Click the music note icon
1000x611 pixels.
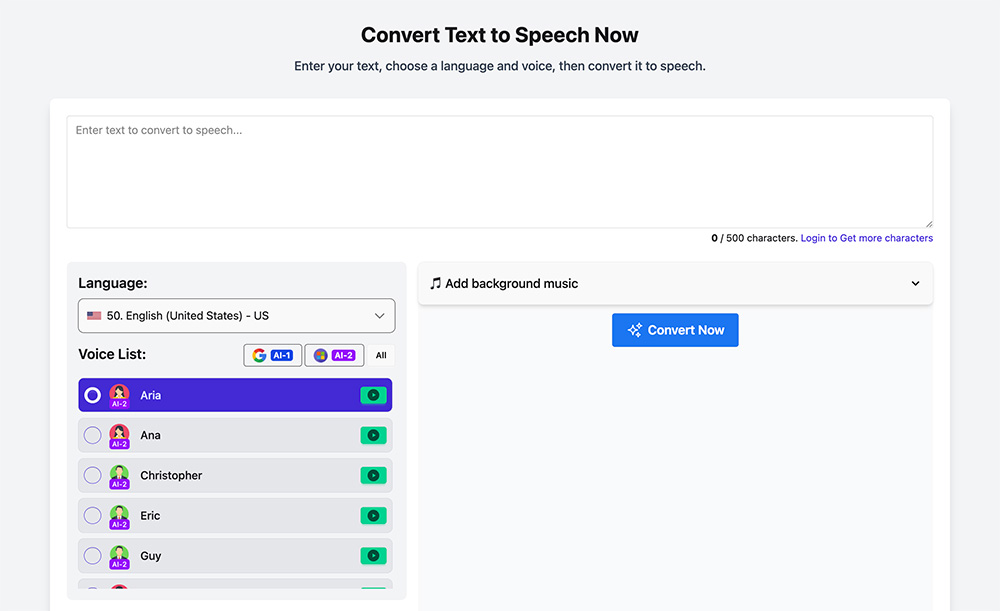tap(436, 283)
